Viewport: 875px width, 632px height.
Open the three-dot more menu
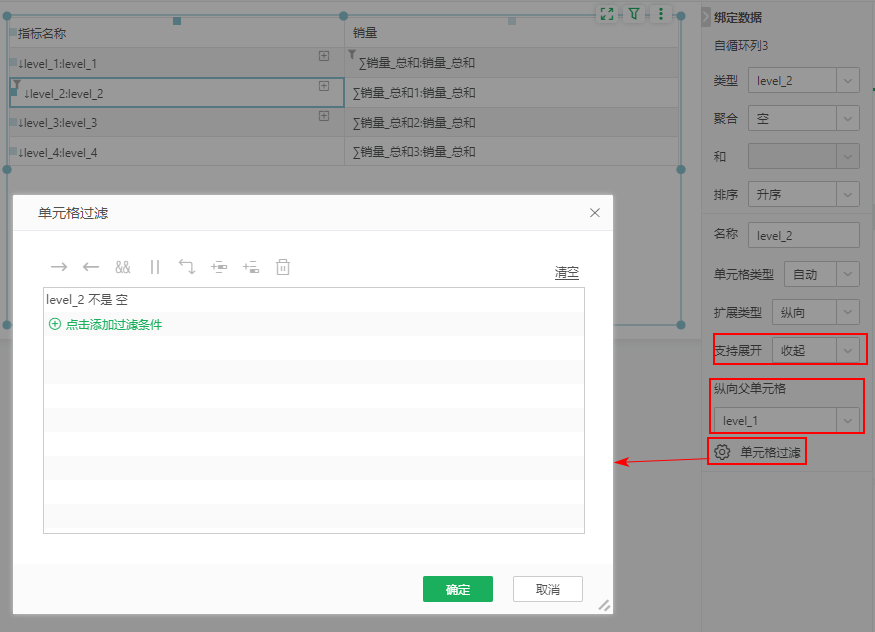point(661,14)
